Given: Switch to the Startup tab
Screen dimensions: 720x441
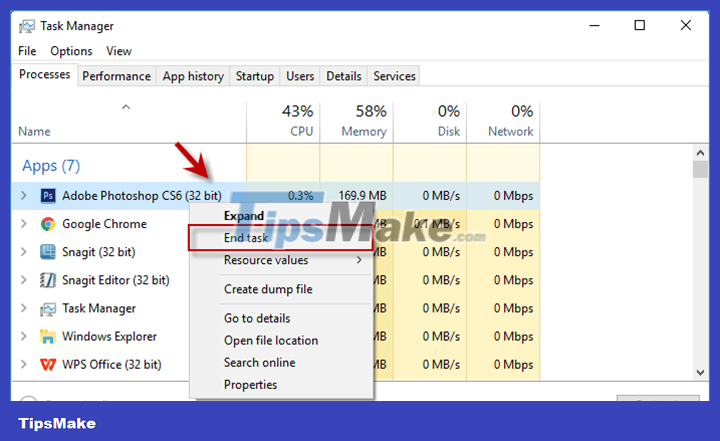Looking at the screenshot, I should tap(255, 76).
